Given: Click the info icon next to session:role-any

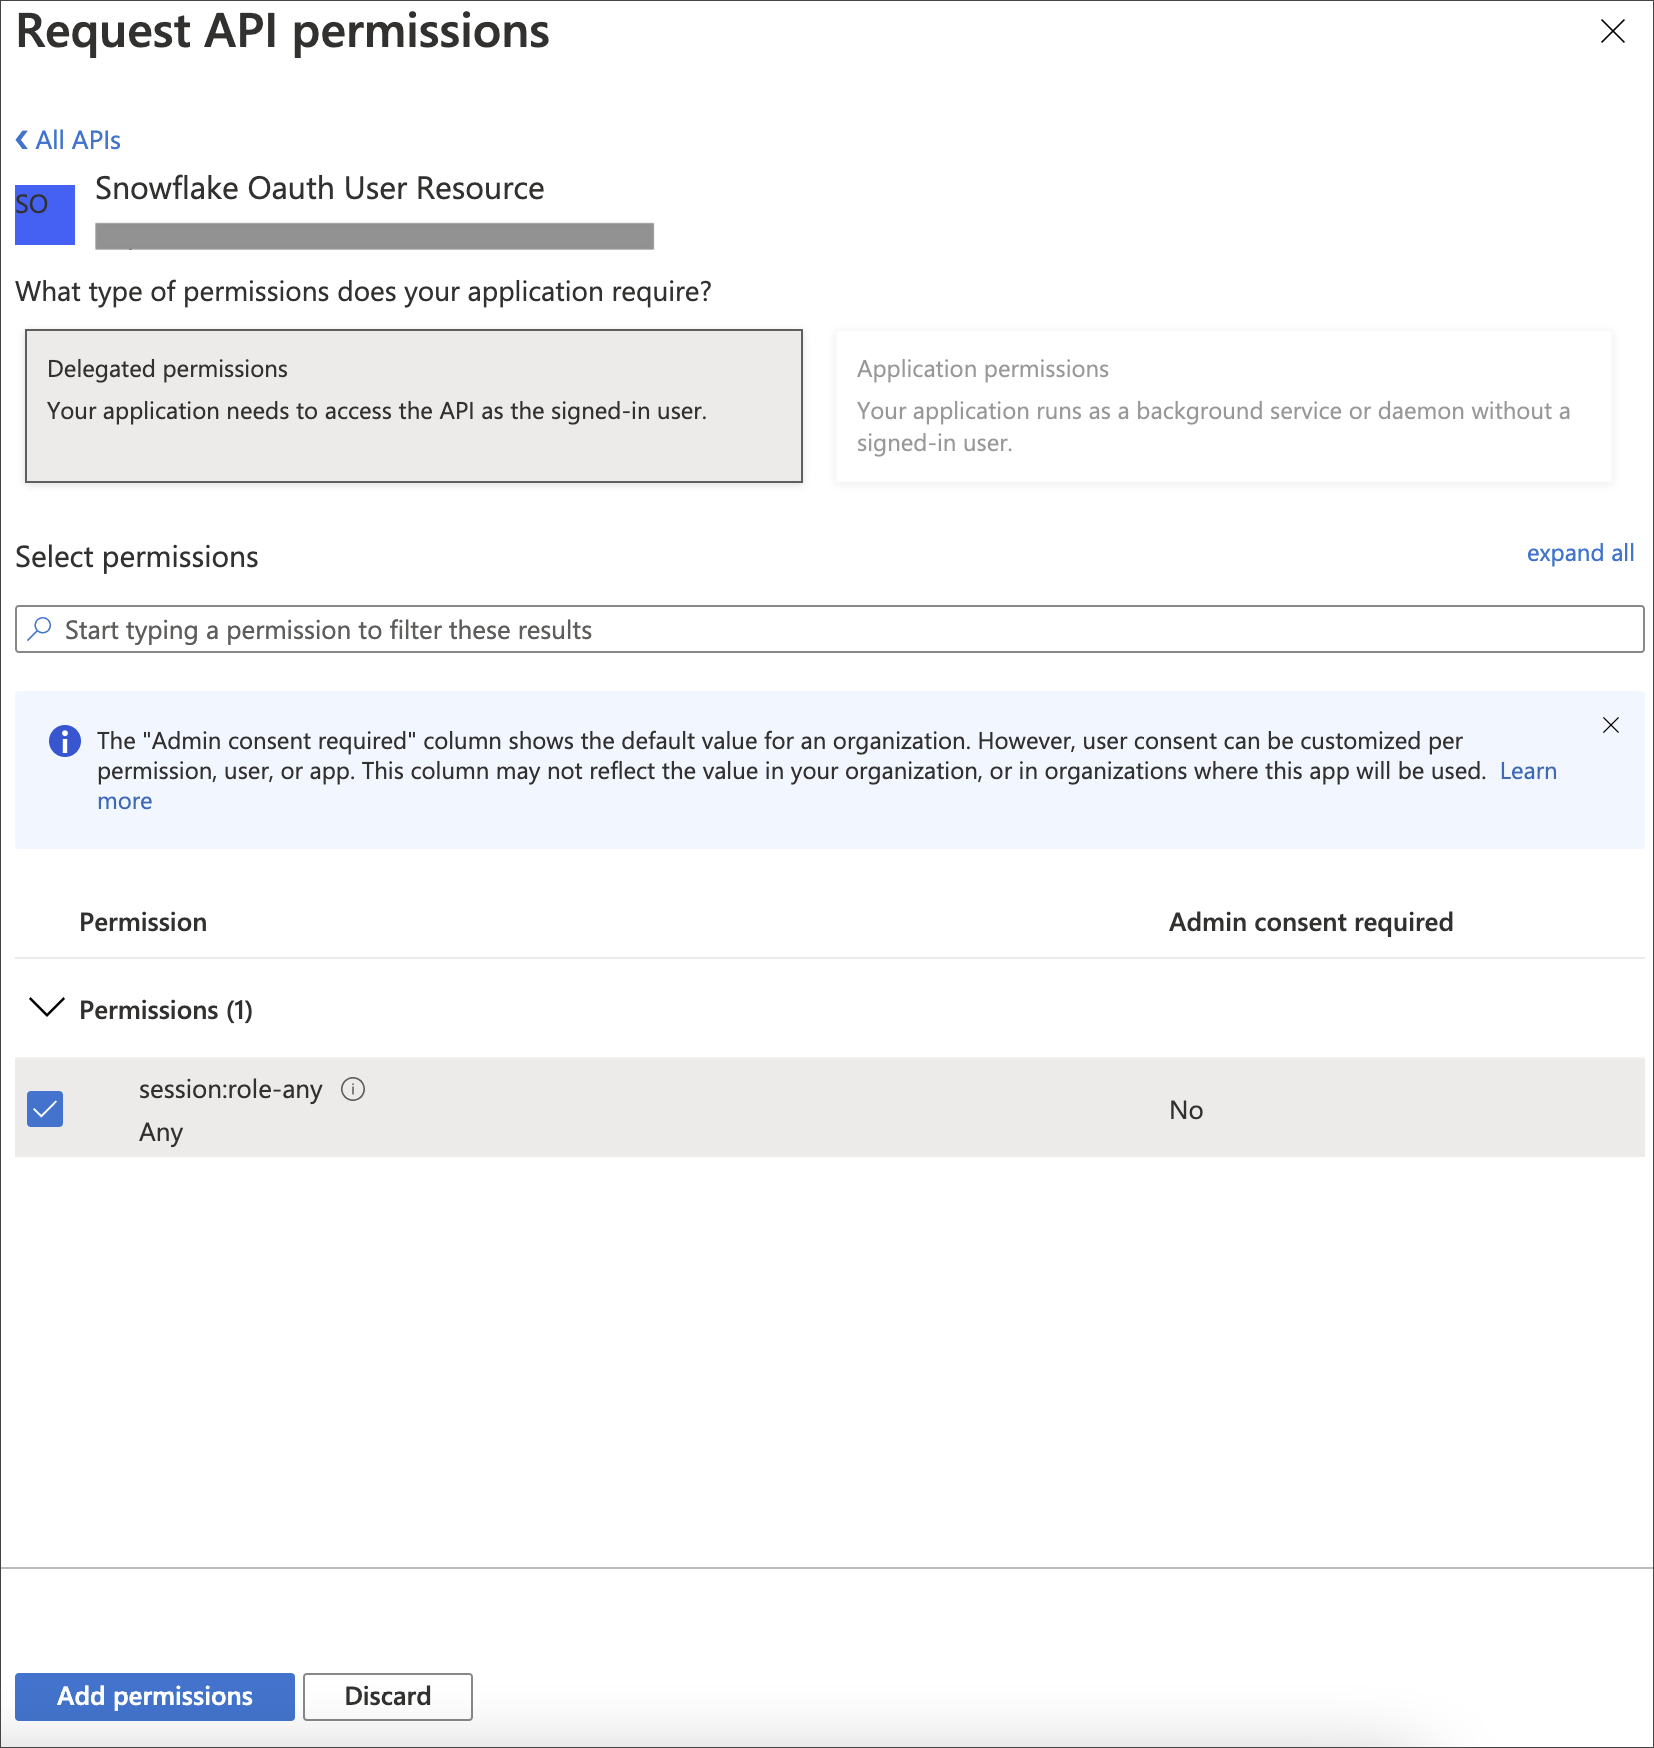Looking at the screenshot, I should (354, 1089).
